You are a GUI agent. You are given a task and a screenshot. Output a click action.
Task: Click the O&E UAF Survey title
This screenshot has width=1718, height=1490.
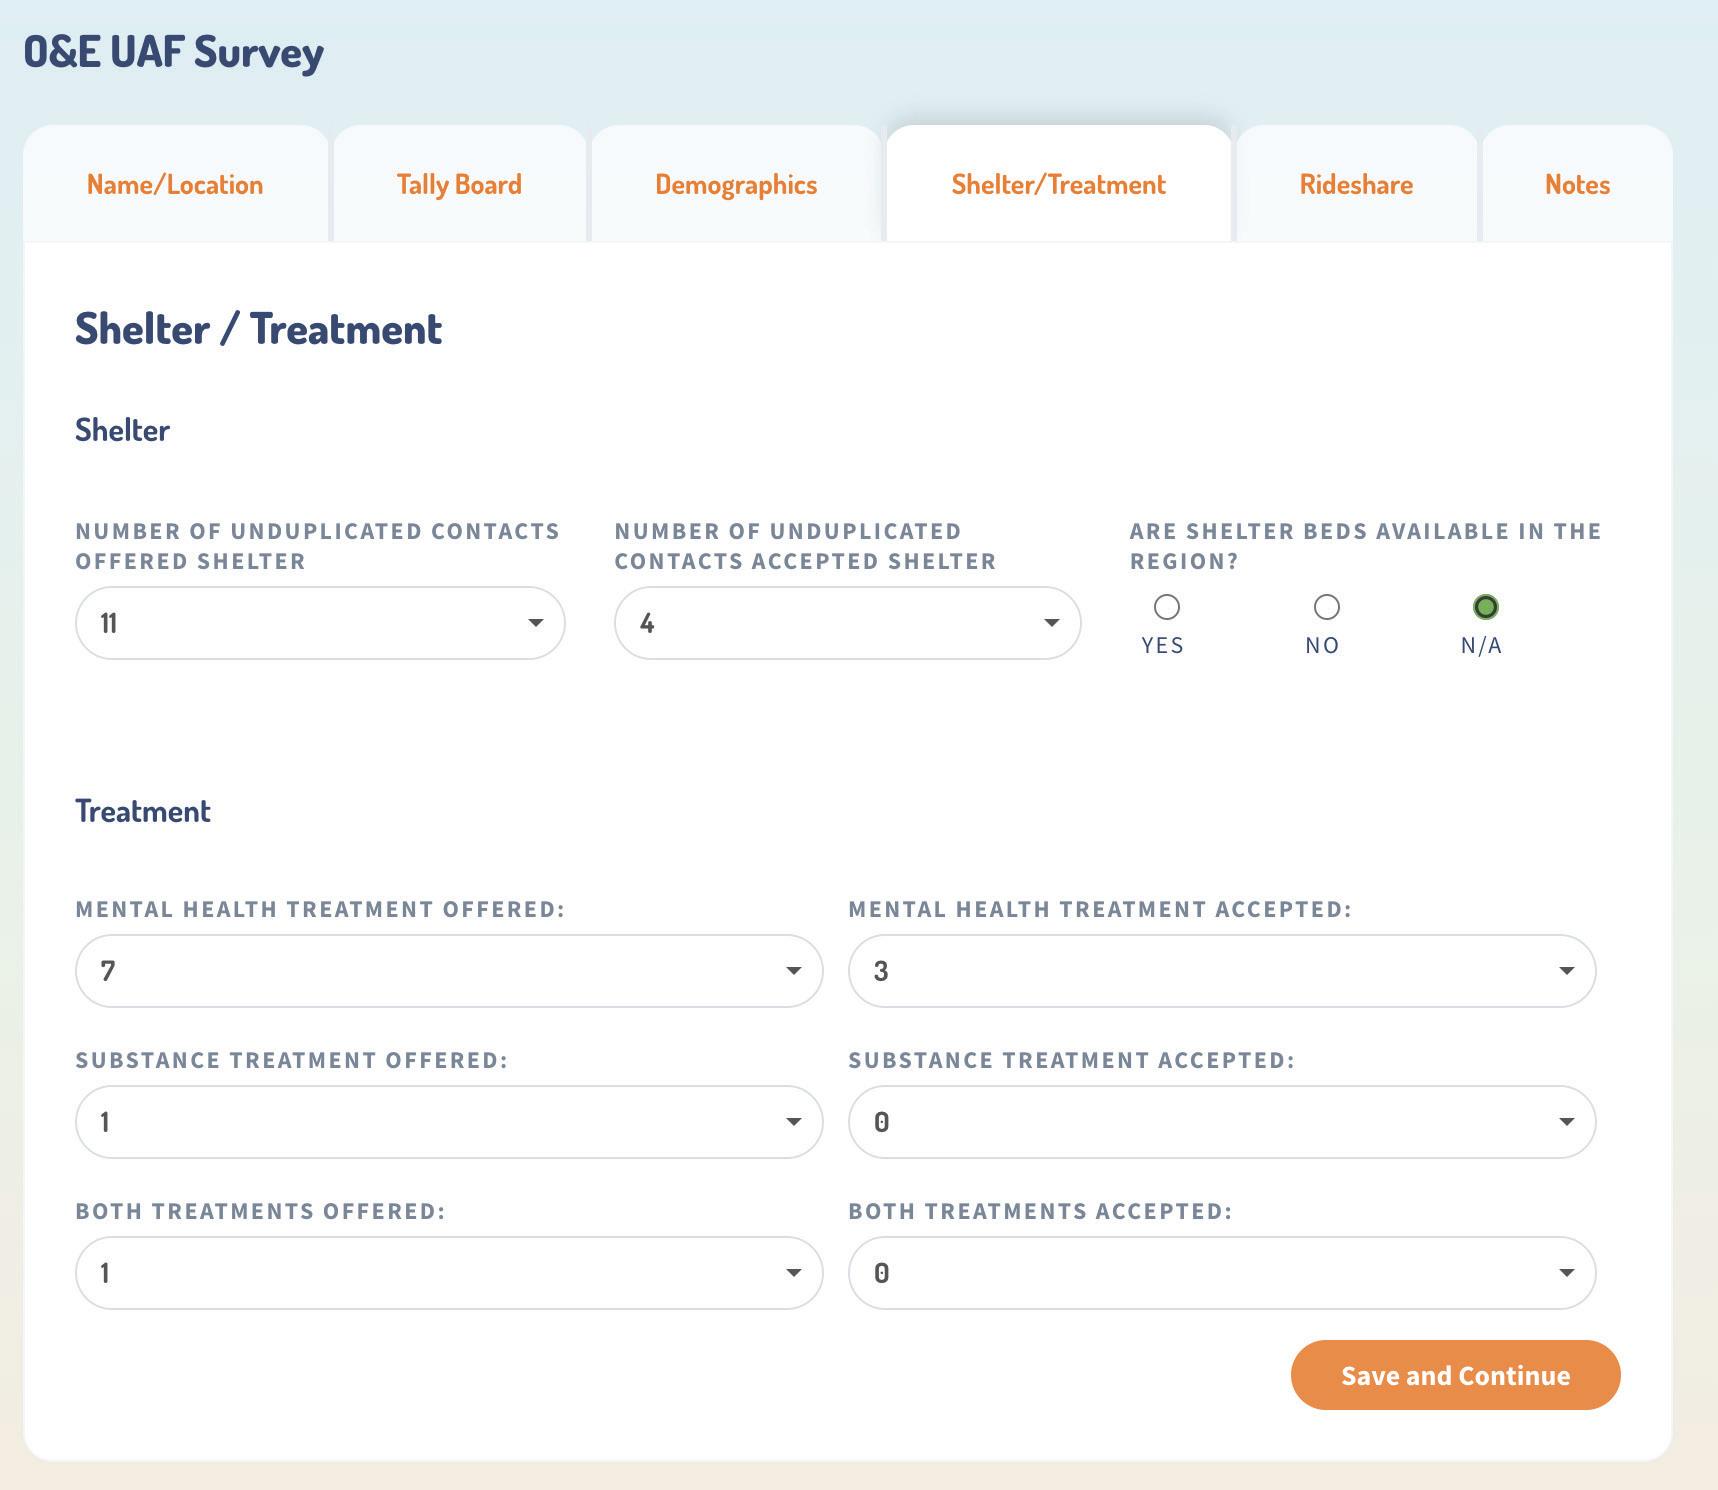pos(174,52)
